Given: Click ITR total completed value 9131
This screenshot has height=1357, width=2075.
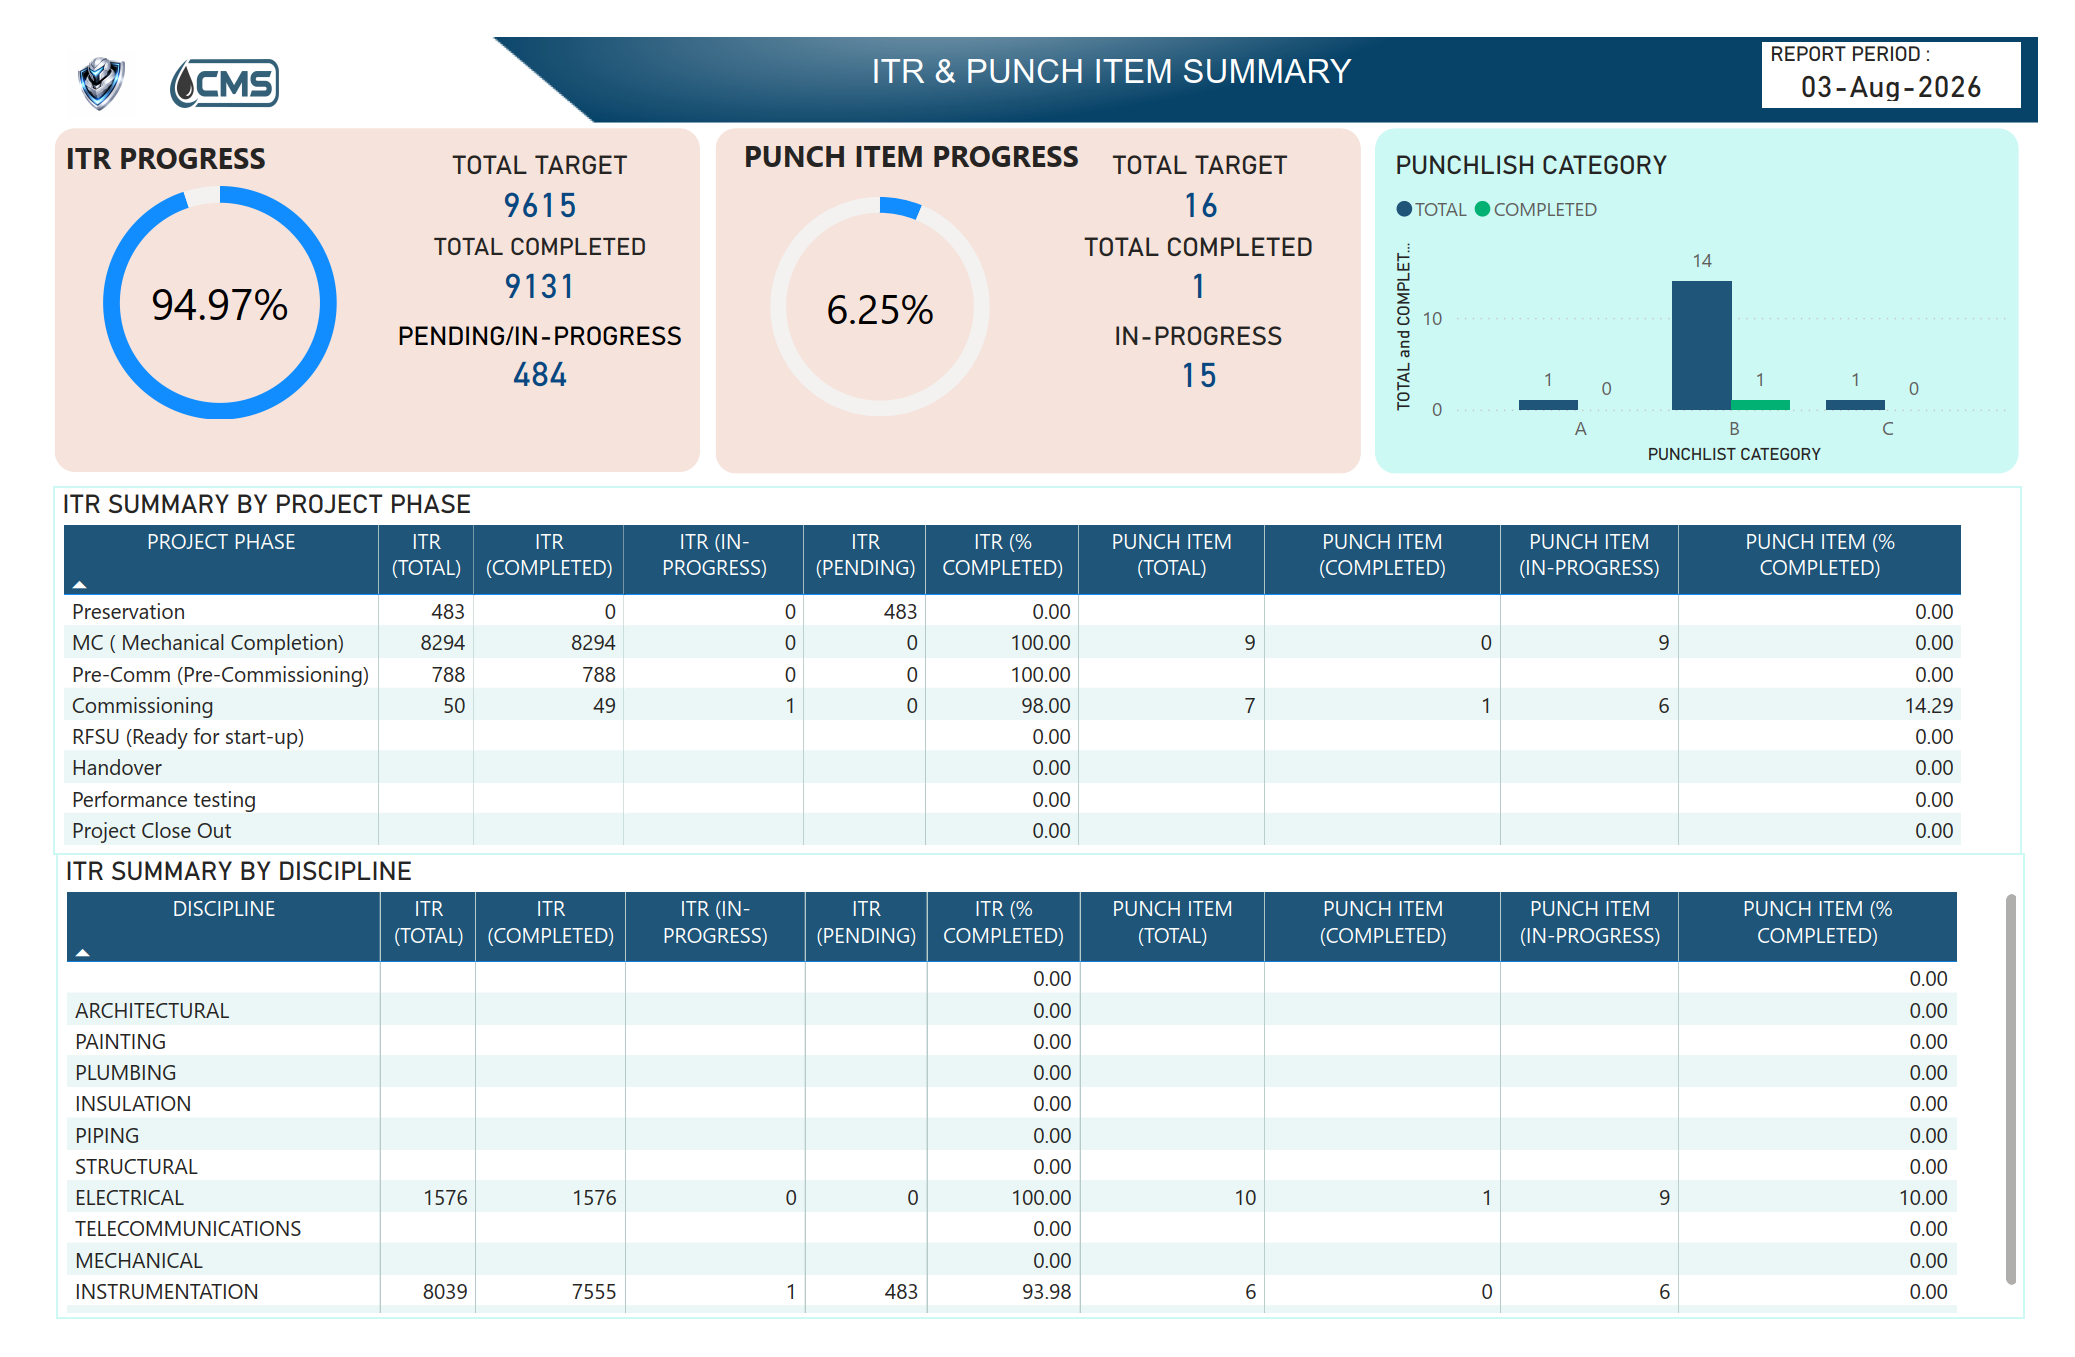Looking at the screenshot, I should [x=540, y=287].
